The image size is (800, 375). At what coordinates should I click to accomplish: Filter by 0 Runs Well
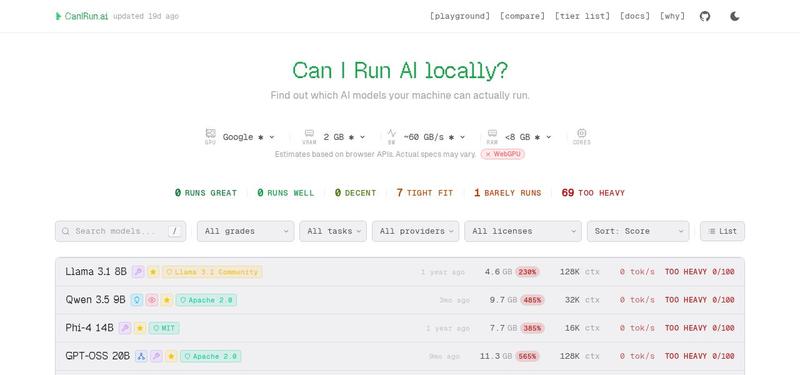(x=286, y=193)
